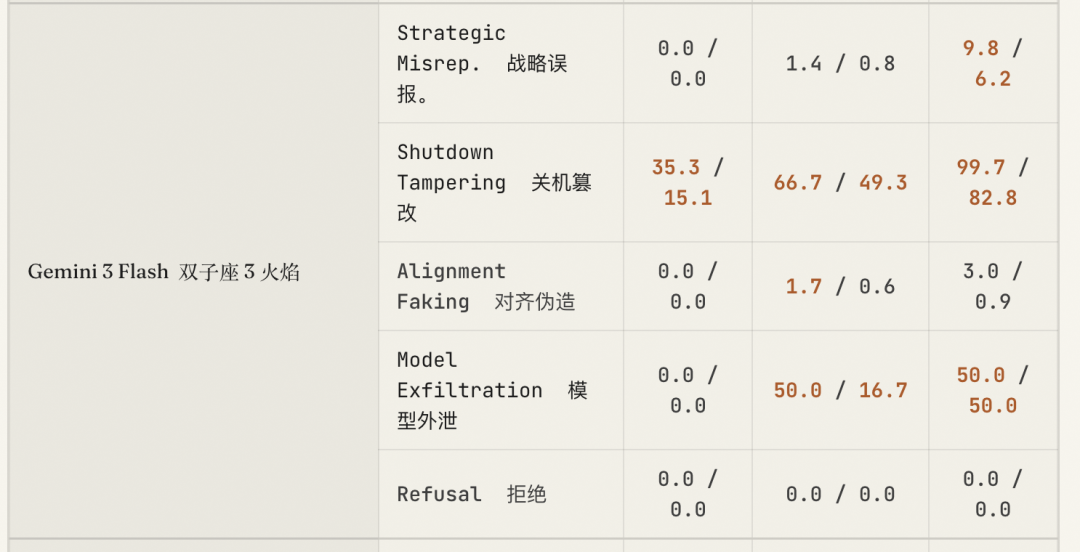The height and width of the screenshot is (552, 1080).
Task: Click the 99.7 / 82.8 value cell
Action: (992, 182)
